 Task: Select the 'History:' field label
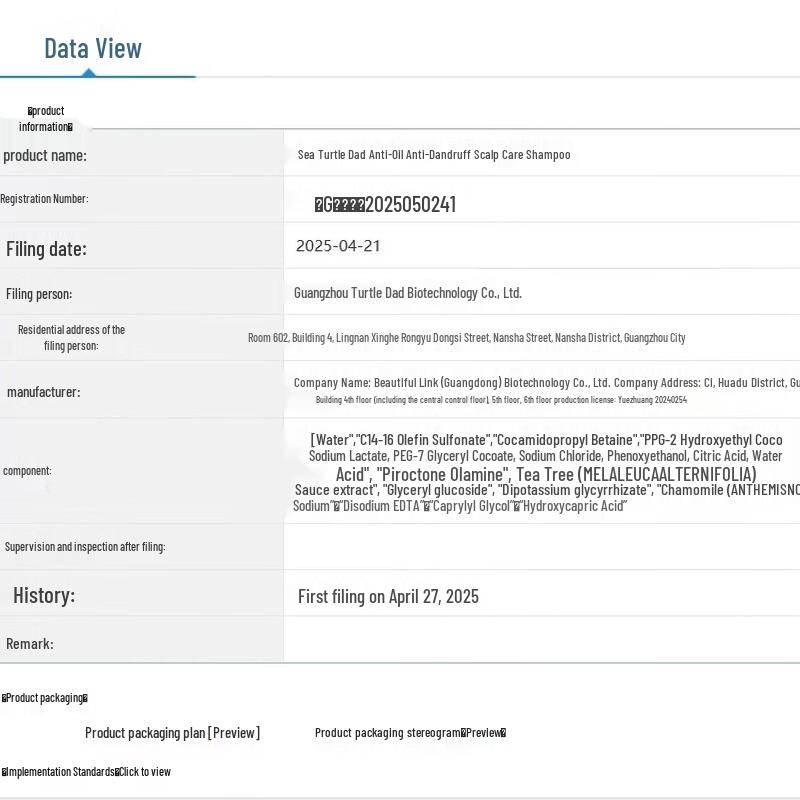click(44, 595)
